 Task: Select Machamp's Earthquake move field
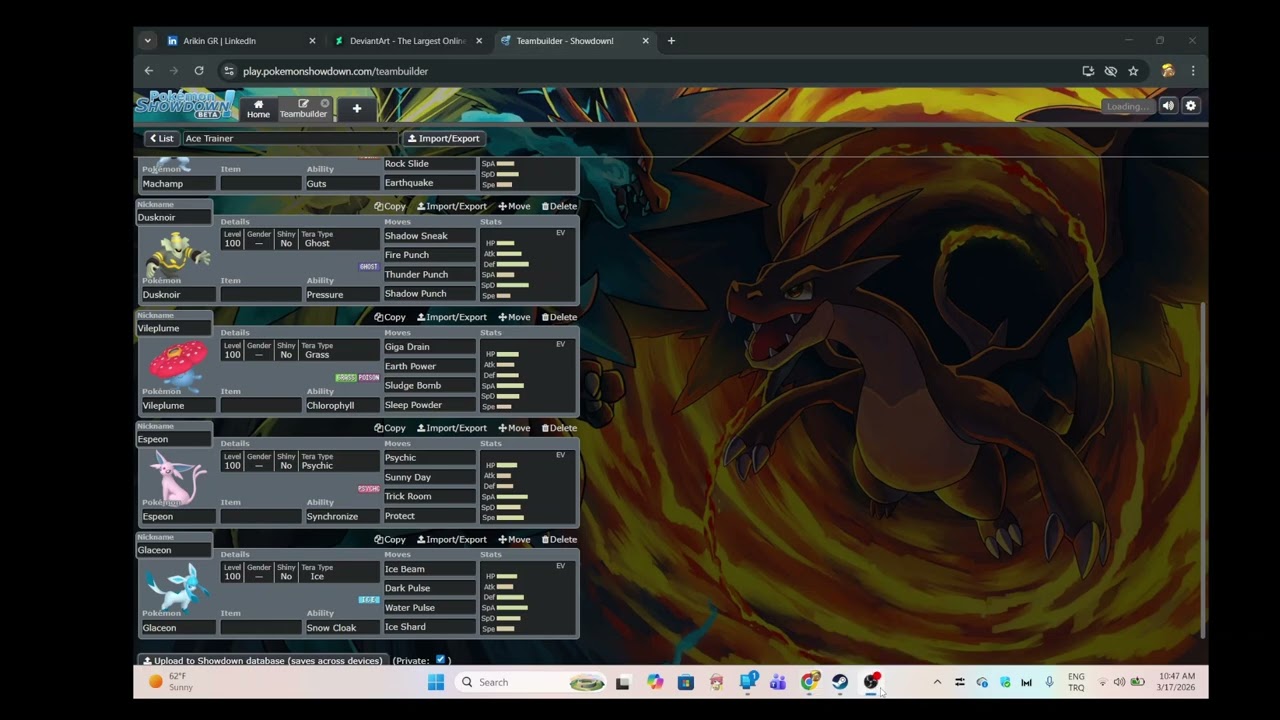coord(429,183)
